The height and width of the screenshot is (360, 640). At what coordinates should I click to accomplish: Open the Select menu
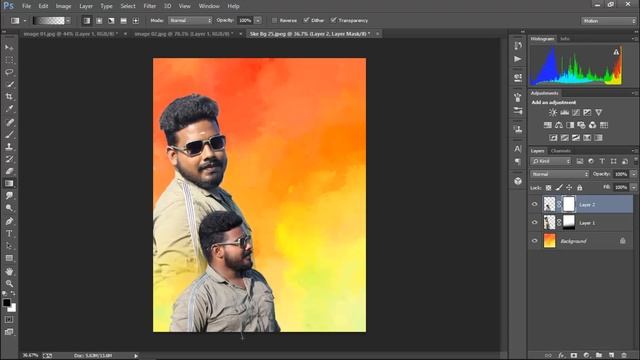pyautogui.click(x=128, y=6)
